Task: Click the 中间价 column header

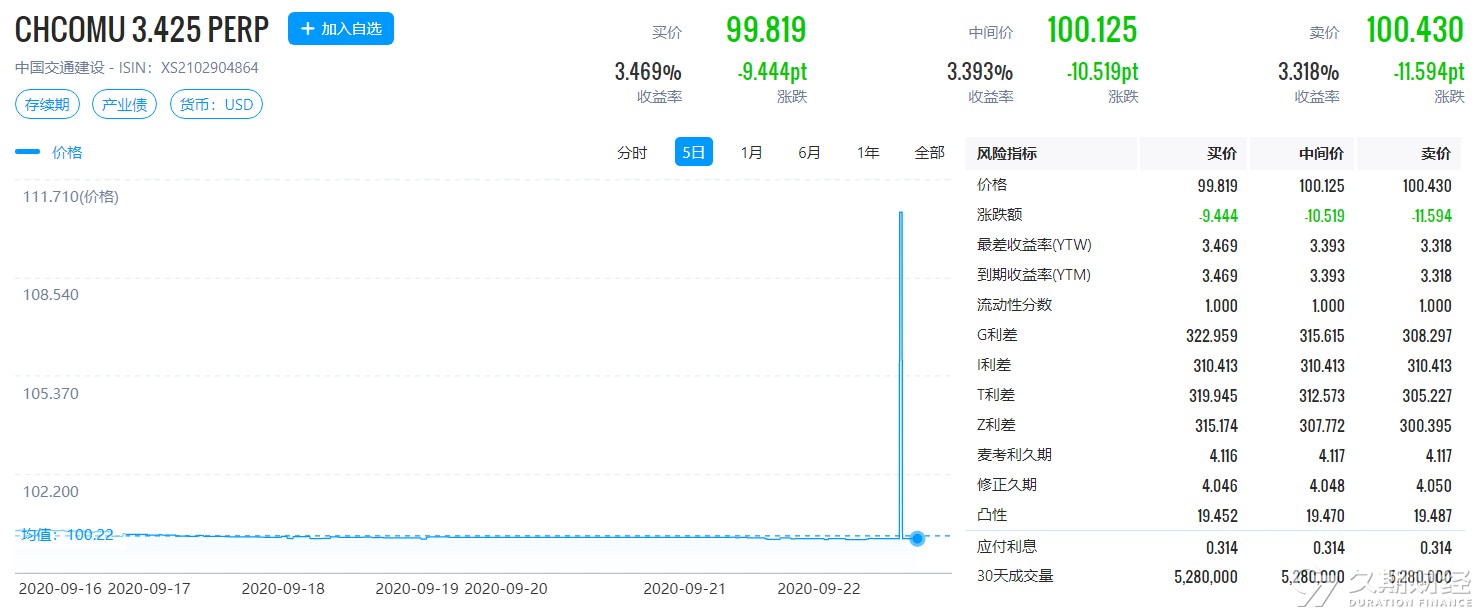Action: (x=1321, y=153)
